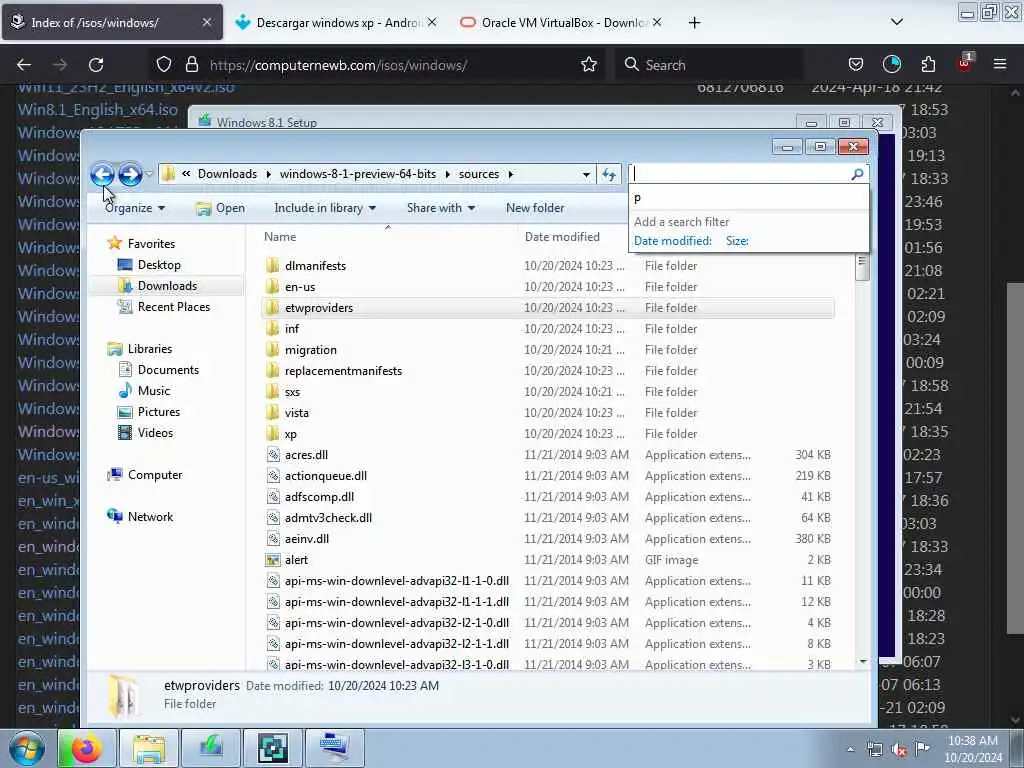Image resolution: width=1024 pixels, height=768 pixels.
Task: Show hidden tray icons arrow
Action: click(850, 750)
